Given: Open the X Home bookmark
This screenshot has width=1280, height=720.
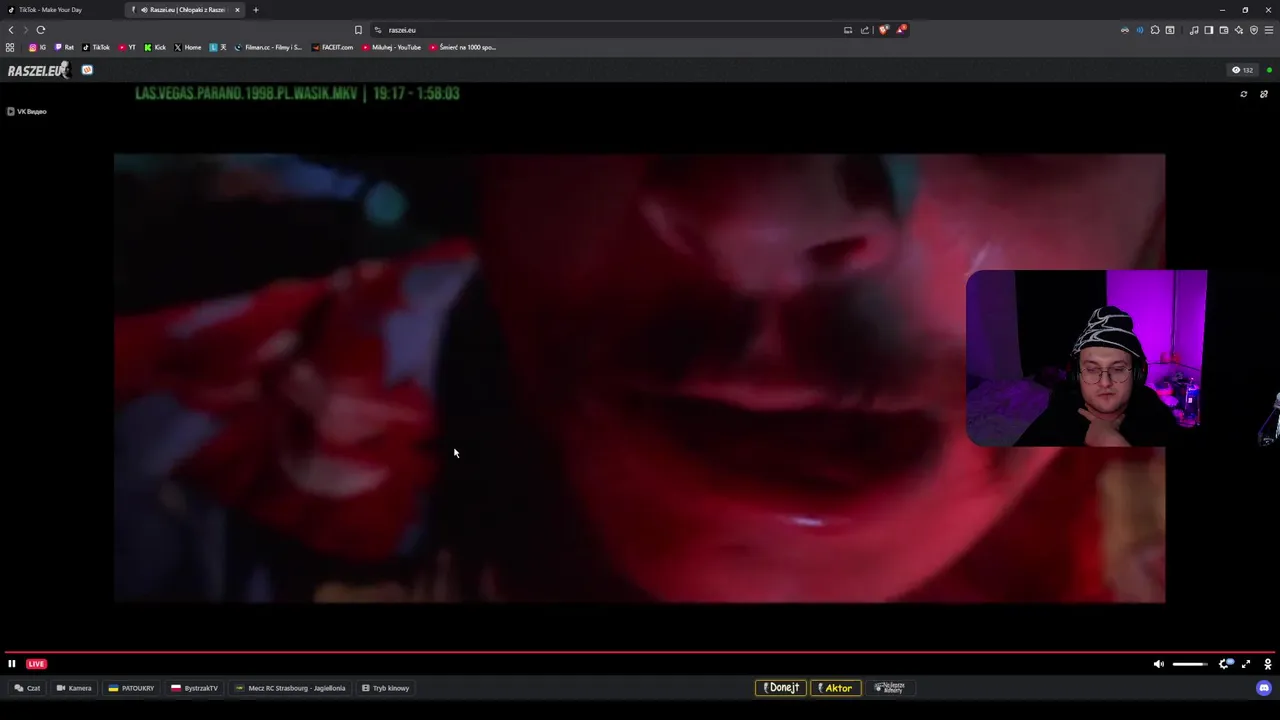Looking at the screenshot, I should [x=188, y=47].
